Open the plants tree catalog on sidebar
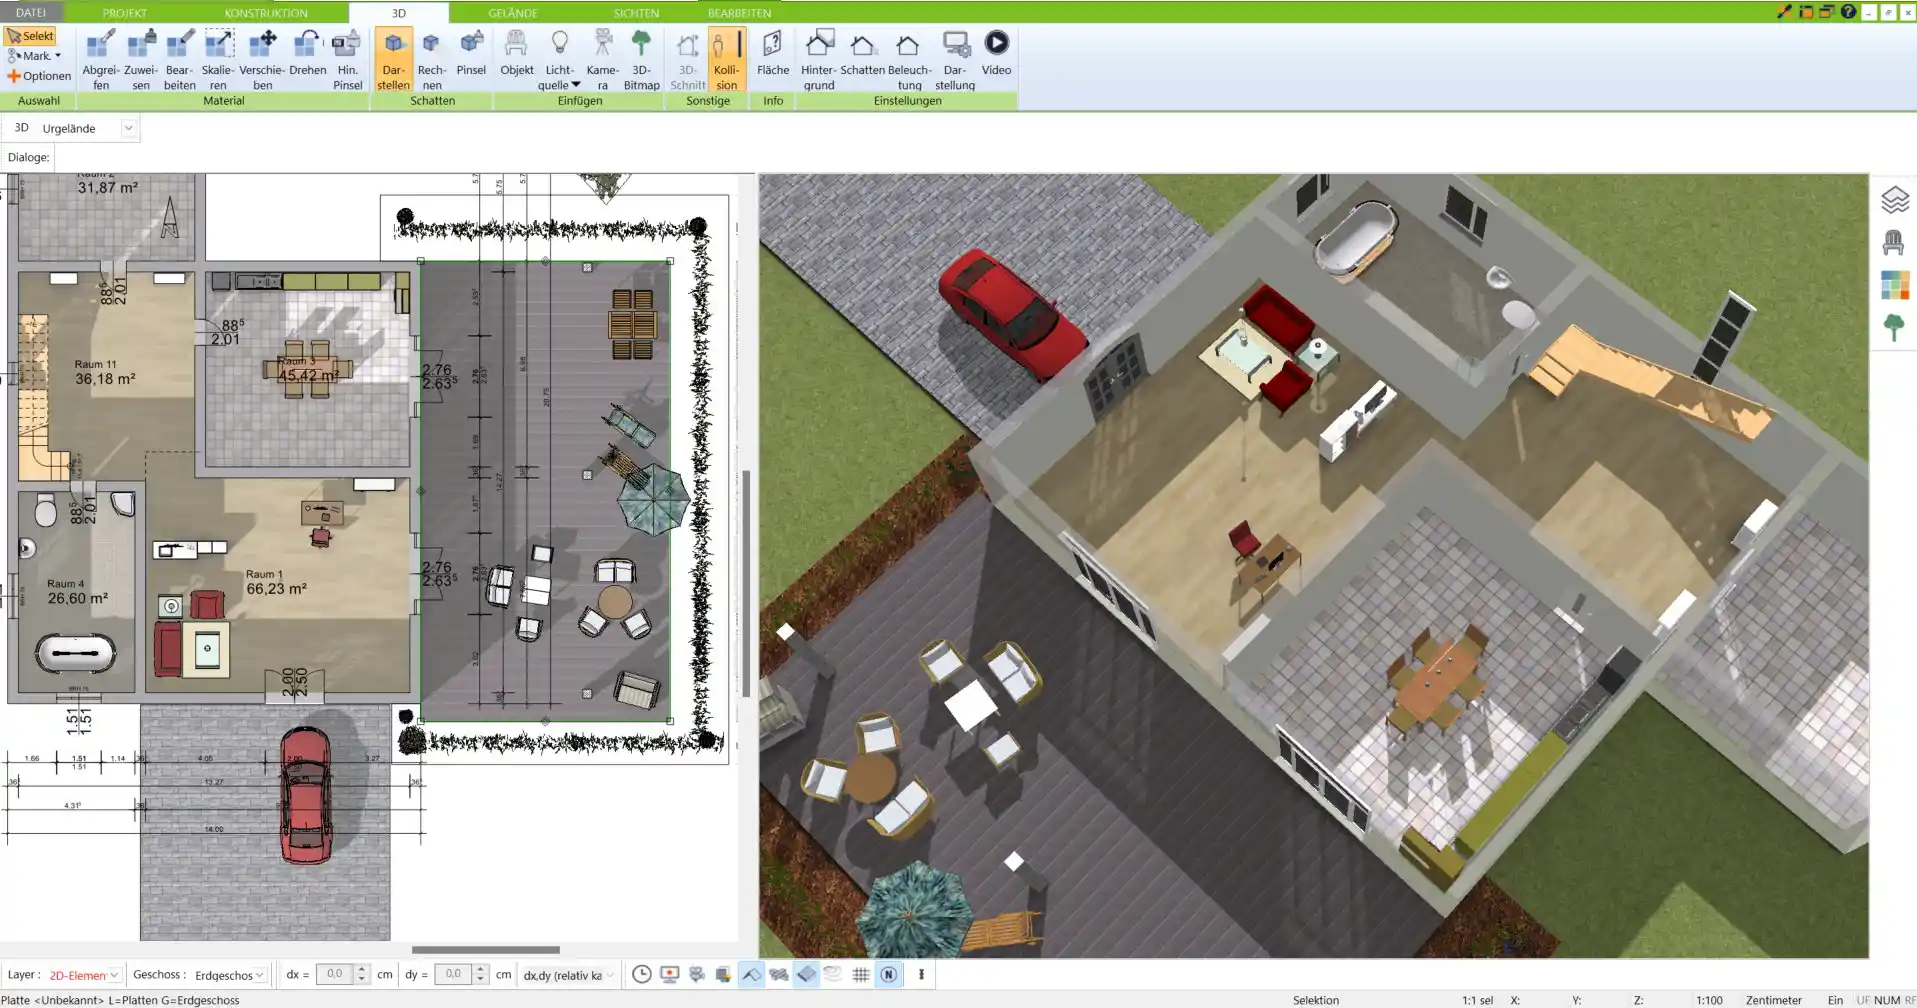 1894,327
